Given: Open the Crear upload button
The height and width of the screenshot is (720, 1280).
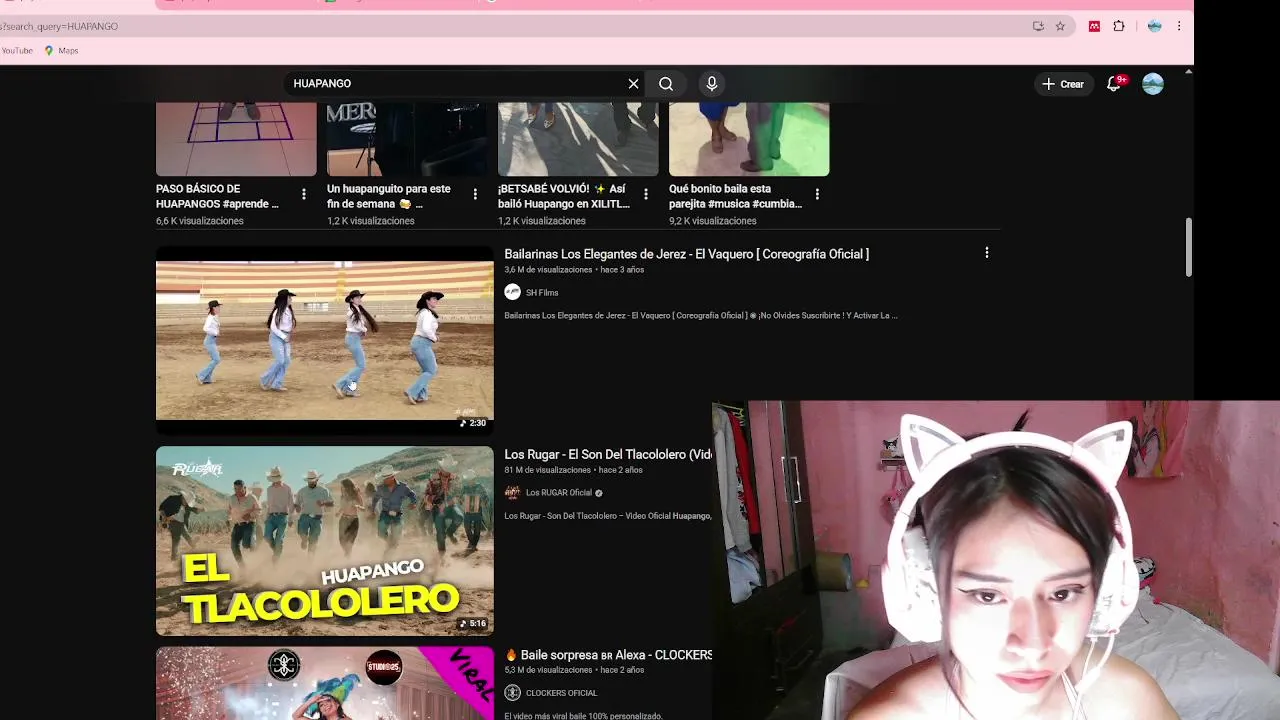Looking at the screenshot, I should click(1063, 84).
